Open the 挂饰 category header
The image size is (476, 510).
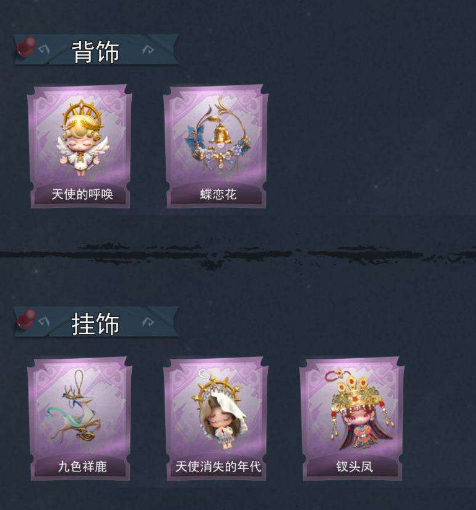pyautogui.click(x=96, y=324)
